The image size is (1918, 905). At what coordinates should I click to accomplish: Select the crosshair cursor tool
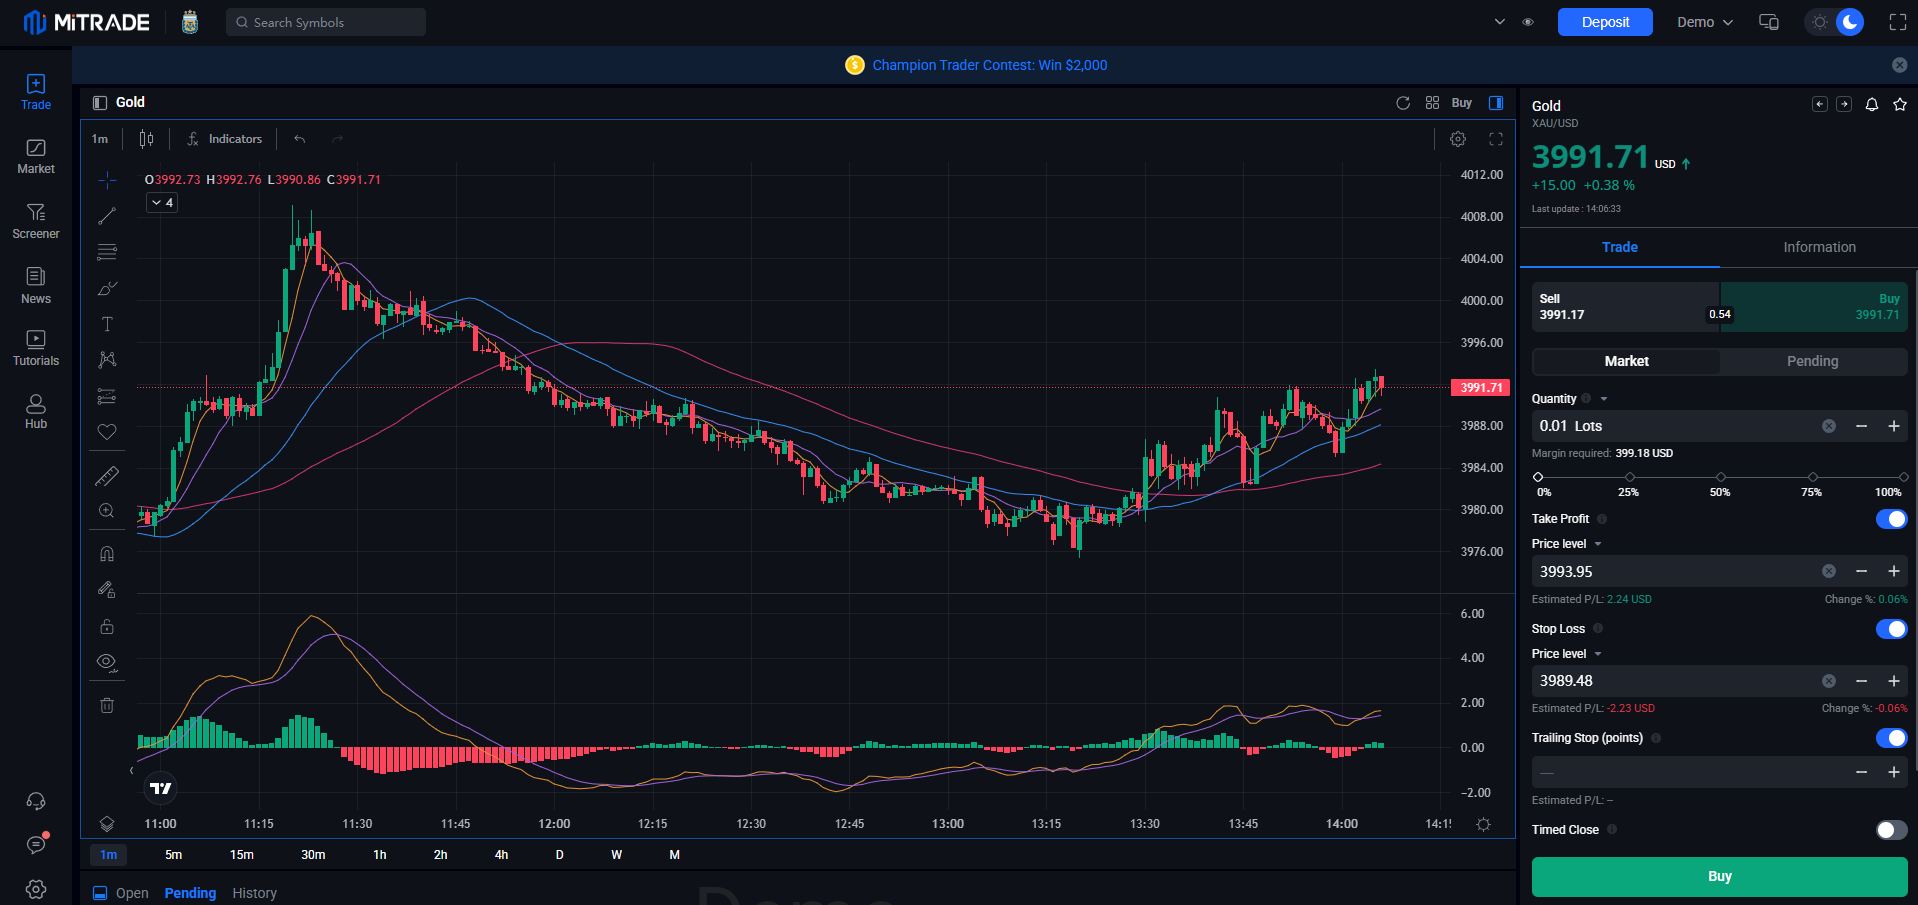[x=107, y=180]
